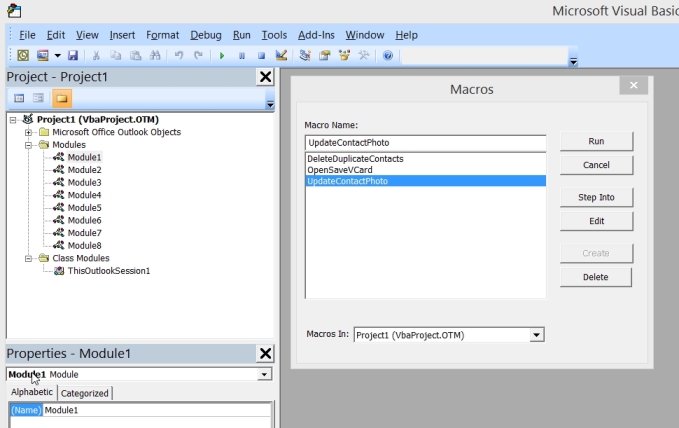This screenshot has height=428, width=679.
Task: Select Module5 in project tree
Action: tap(84, 208)
